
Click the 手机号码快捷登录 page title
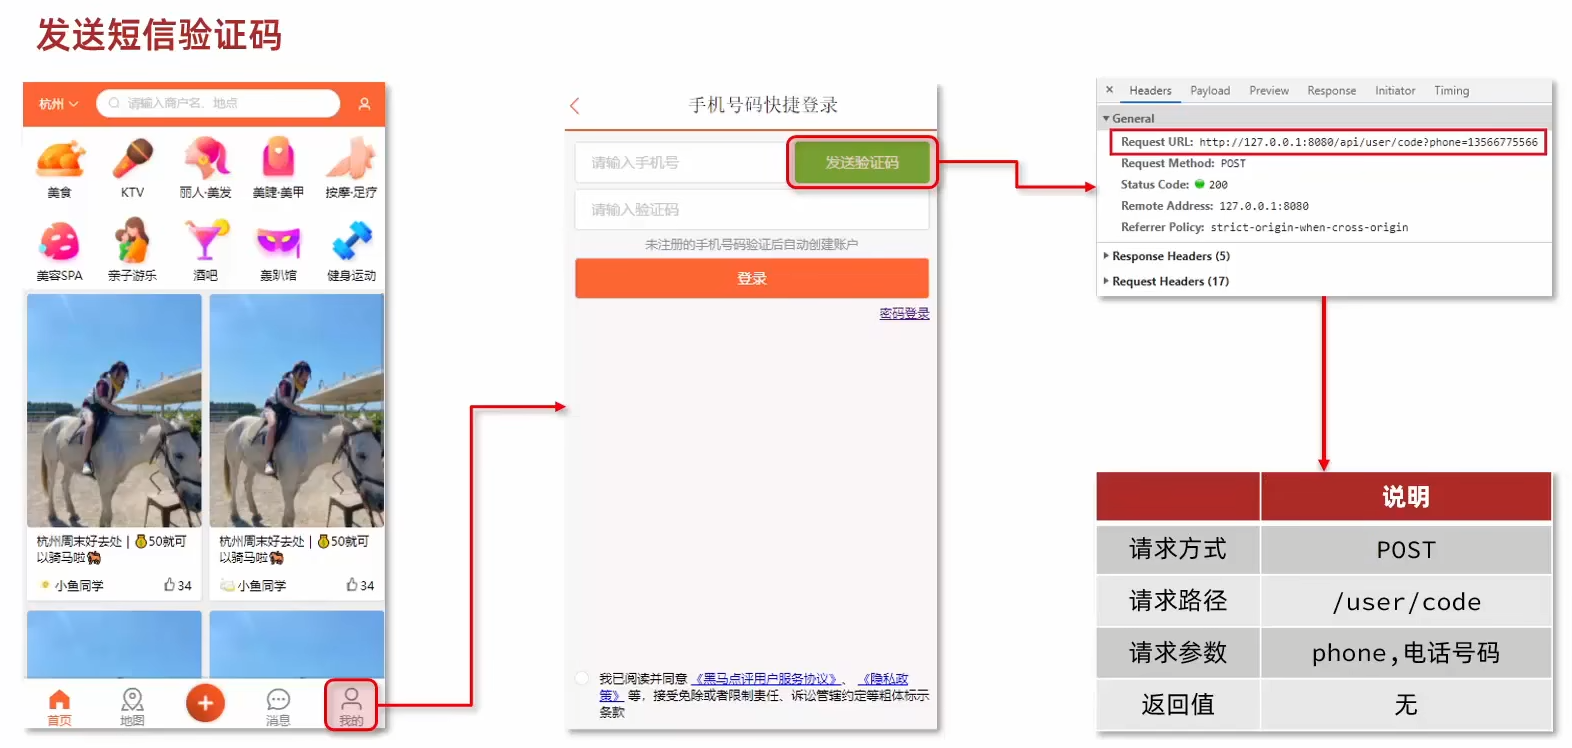(x=763, y=105)
